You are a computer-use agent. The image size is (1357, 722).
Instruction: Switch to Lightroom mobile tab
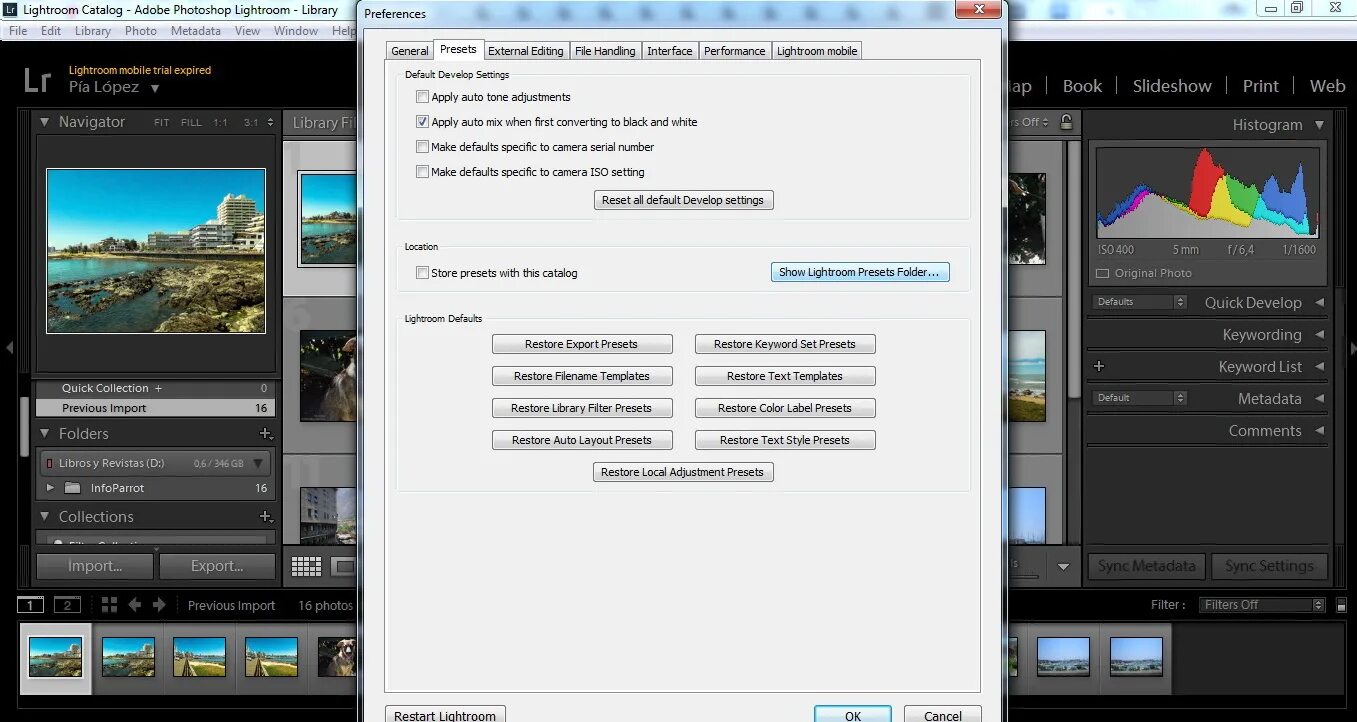pos(817,51)
